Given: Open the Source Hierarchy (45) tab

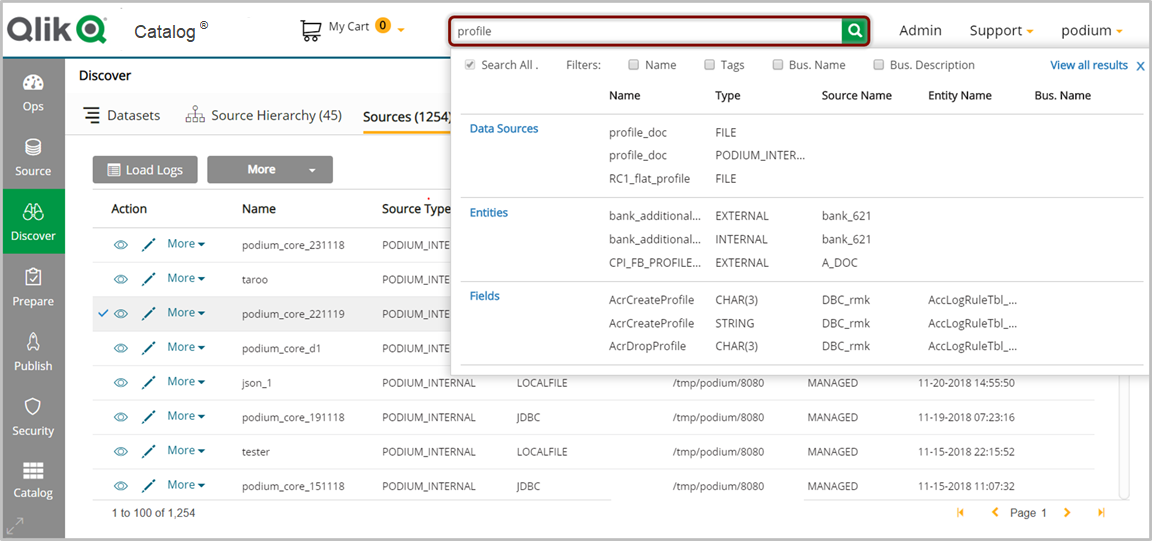Looking at the screenshot, I should click(264, 116).
